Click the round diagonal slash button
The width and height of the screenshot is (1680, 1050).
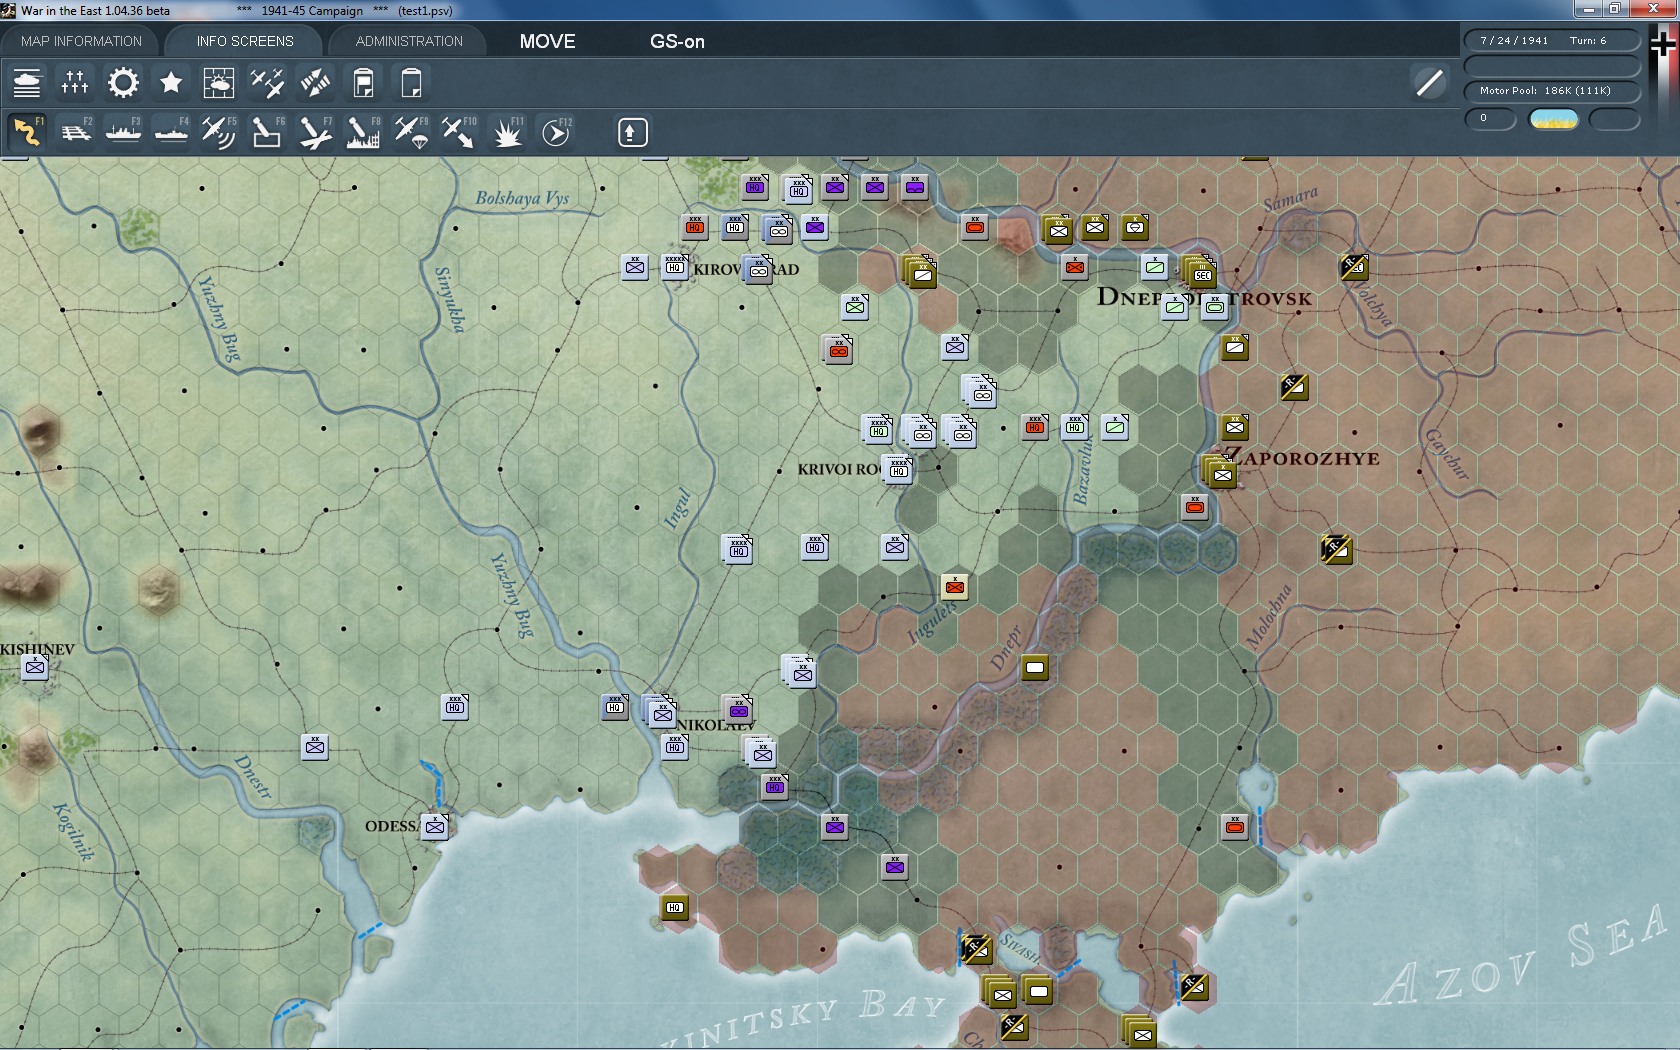pyautogui.click(x=1429, y=82)
